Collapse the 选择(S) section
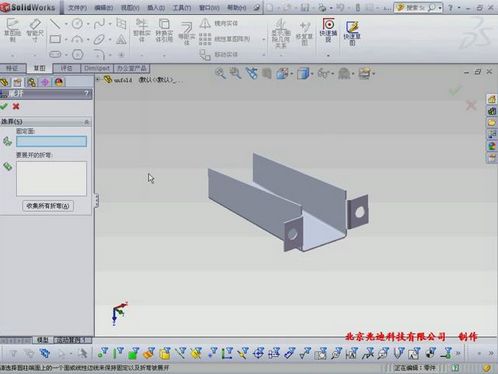498x374 pixels. pos(87,122)
